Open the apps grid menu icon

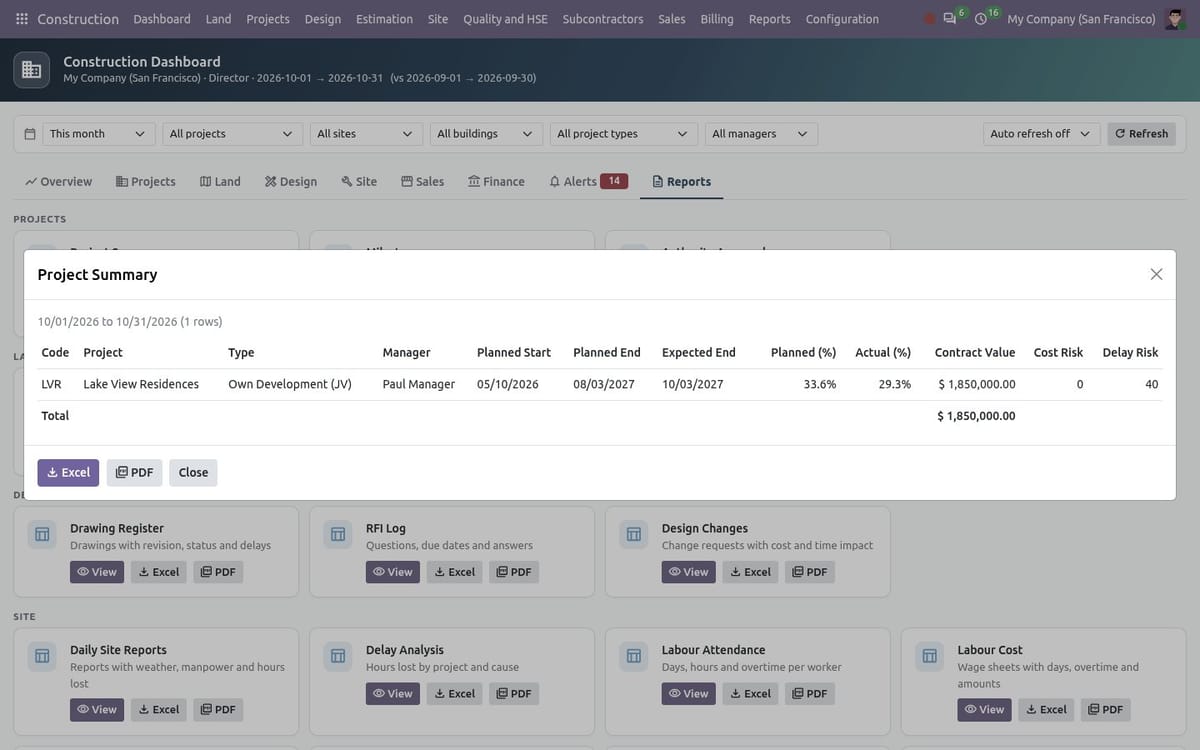point(22,19)
